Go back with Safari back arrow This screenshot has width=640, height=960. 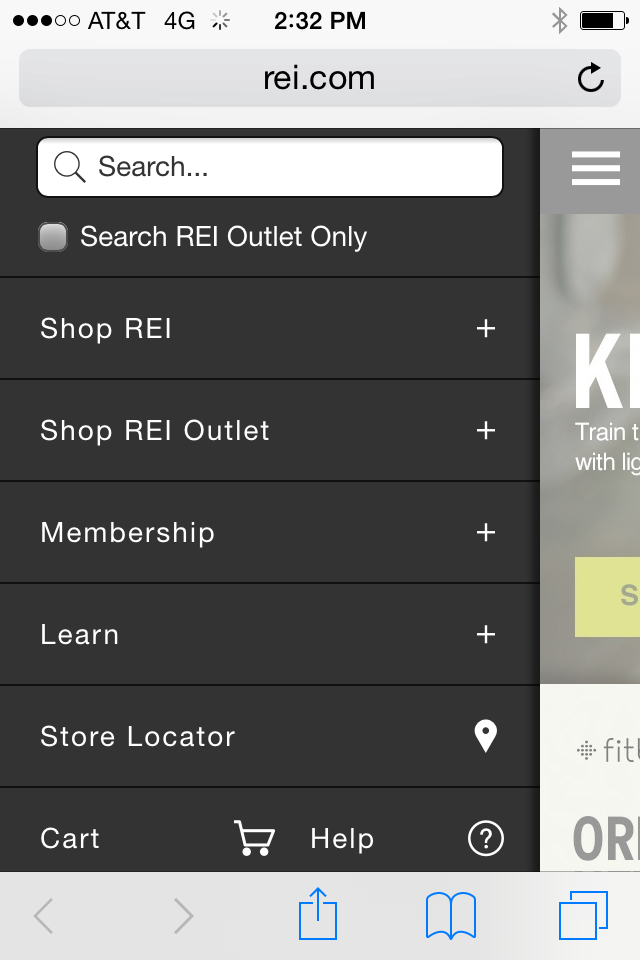(43, 915)
